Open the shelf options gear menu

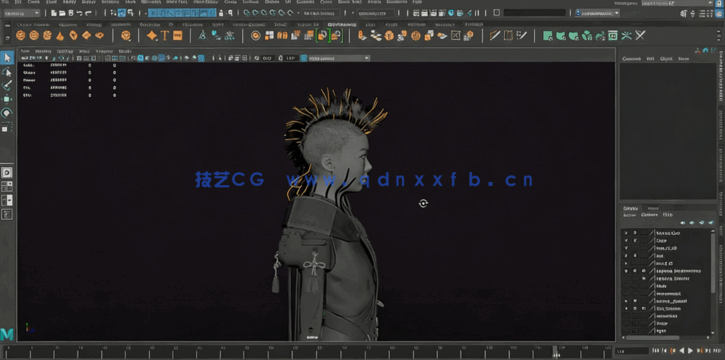click(7, 39)
